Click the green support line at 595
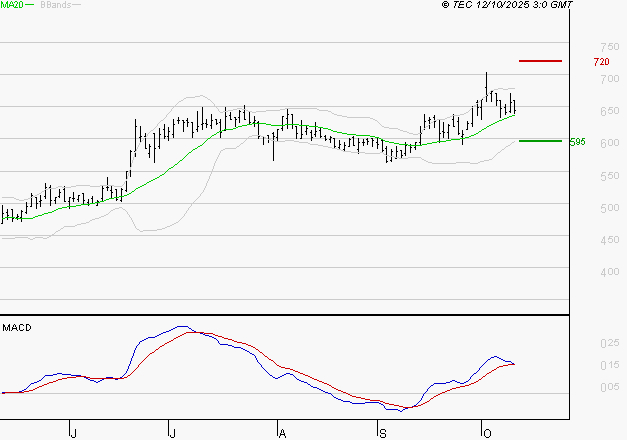The image size is (627, 440). 540,141
